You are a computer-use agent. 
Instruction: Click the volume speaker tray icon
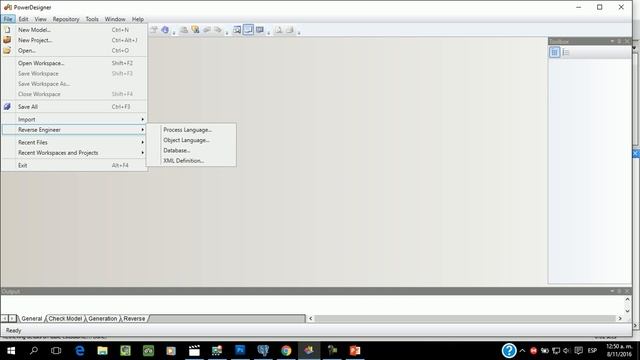tap(567, 351)
